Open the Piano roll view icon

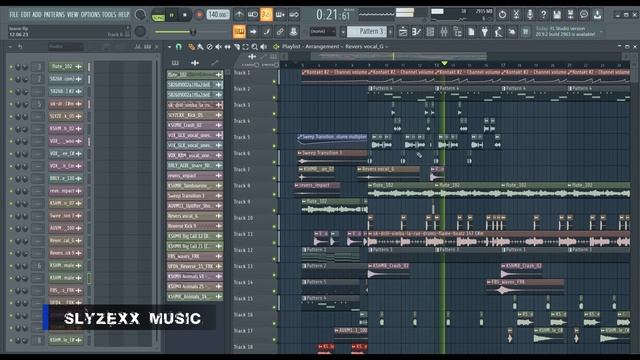click(416, 31)
